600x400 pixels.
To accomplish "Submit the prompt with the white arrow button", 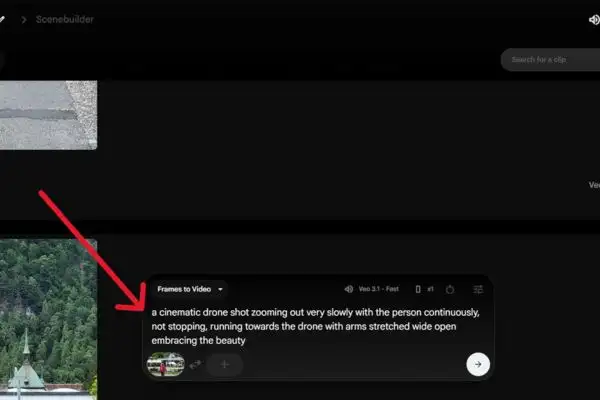I will pos(478,364).
